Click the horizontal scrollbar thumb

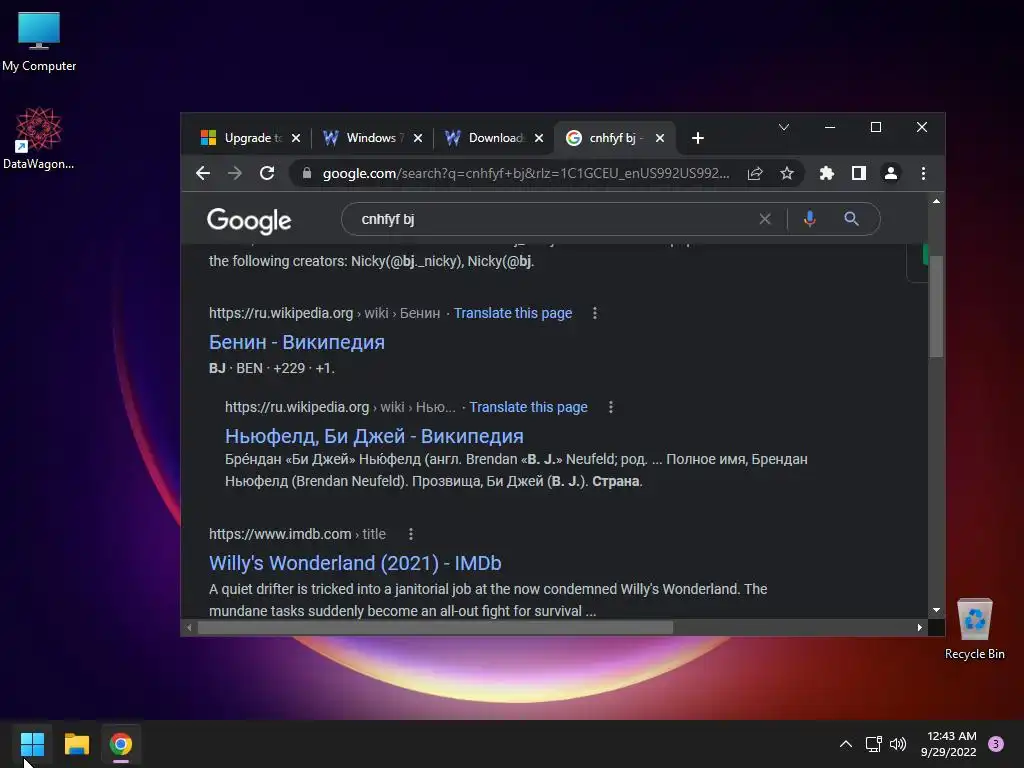[435, 628]
